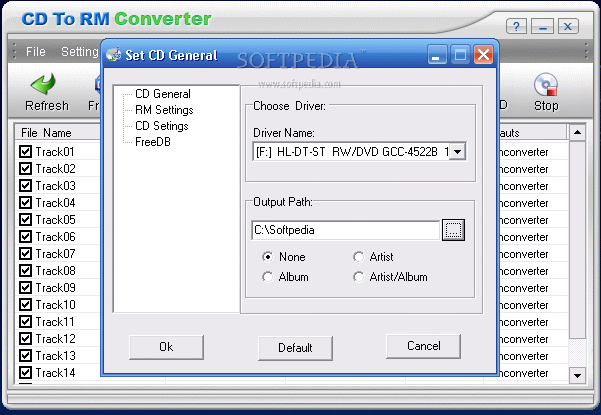Click the Output Path text field
601x415 pixels.
pyautogui.click(x=345, y=230)
